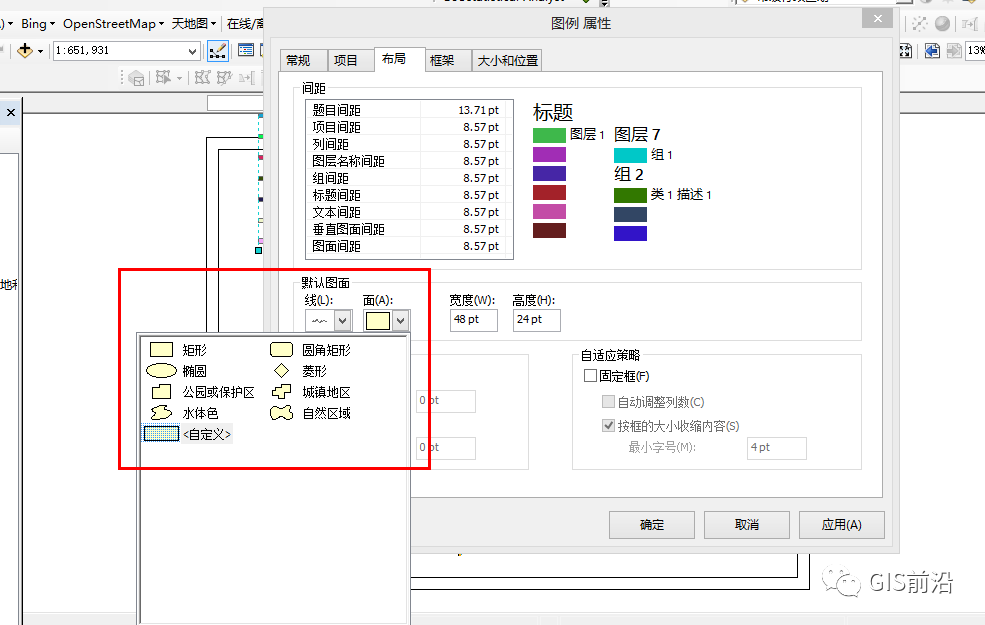Click the greyed forward extent icon
The height and width of the screenshot is (625, 985).
(954, 51)
